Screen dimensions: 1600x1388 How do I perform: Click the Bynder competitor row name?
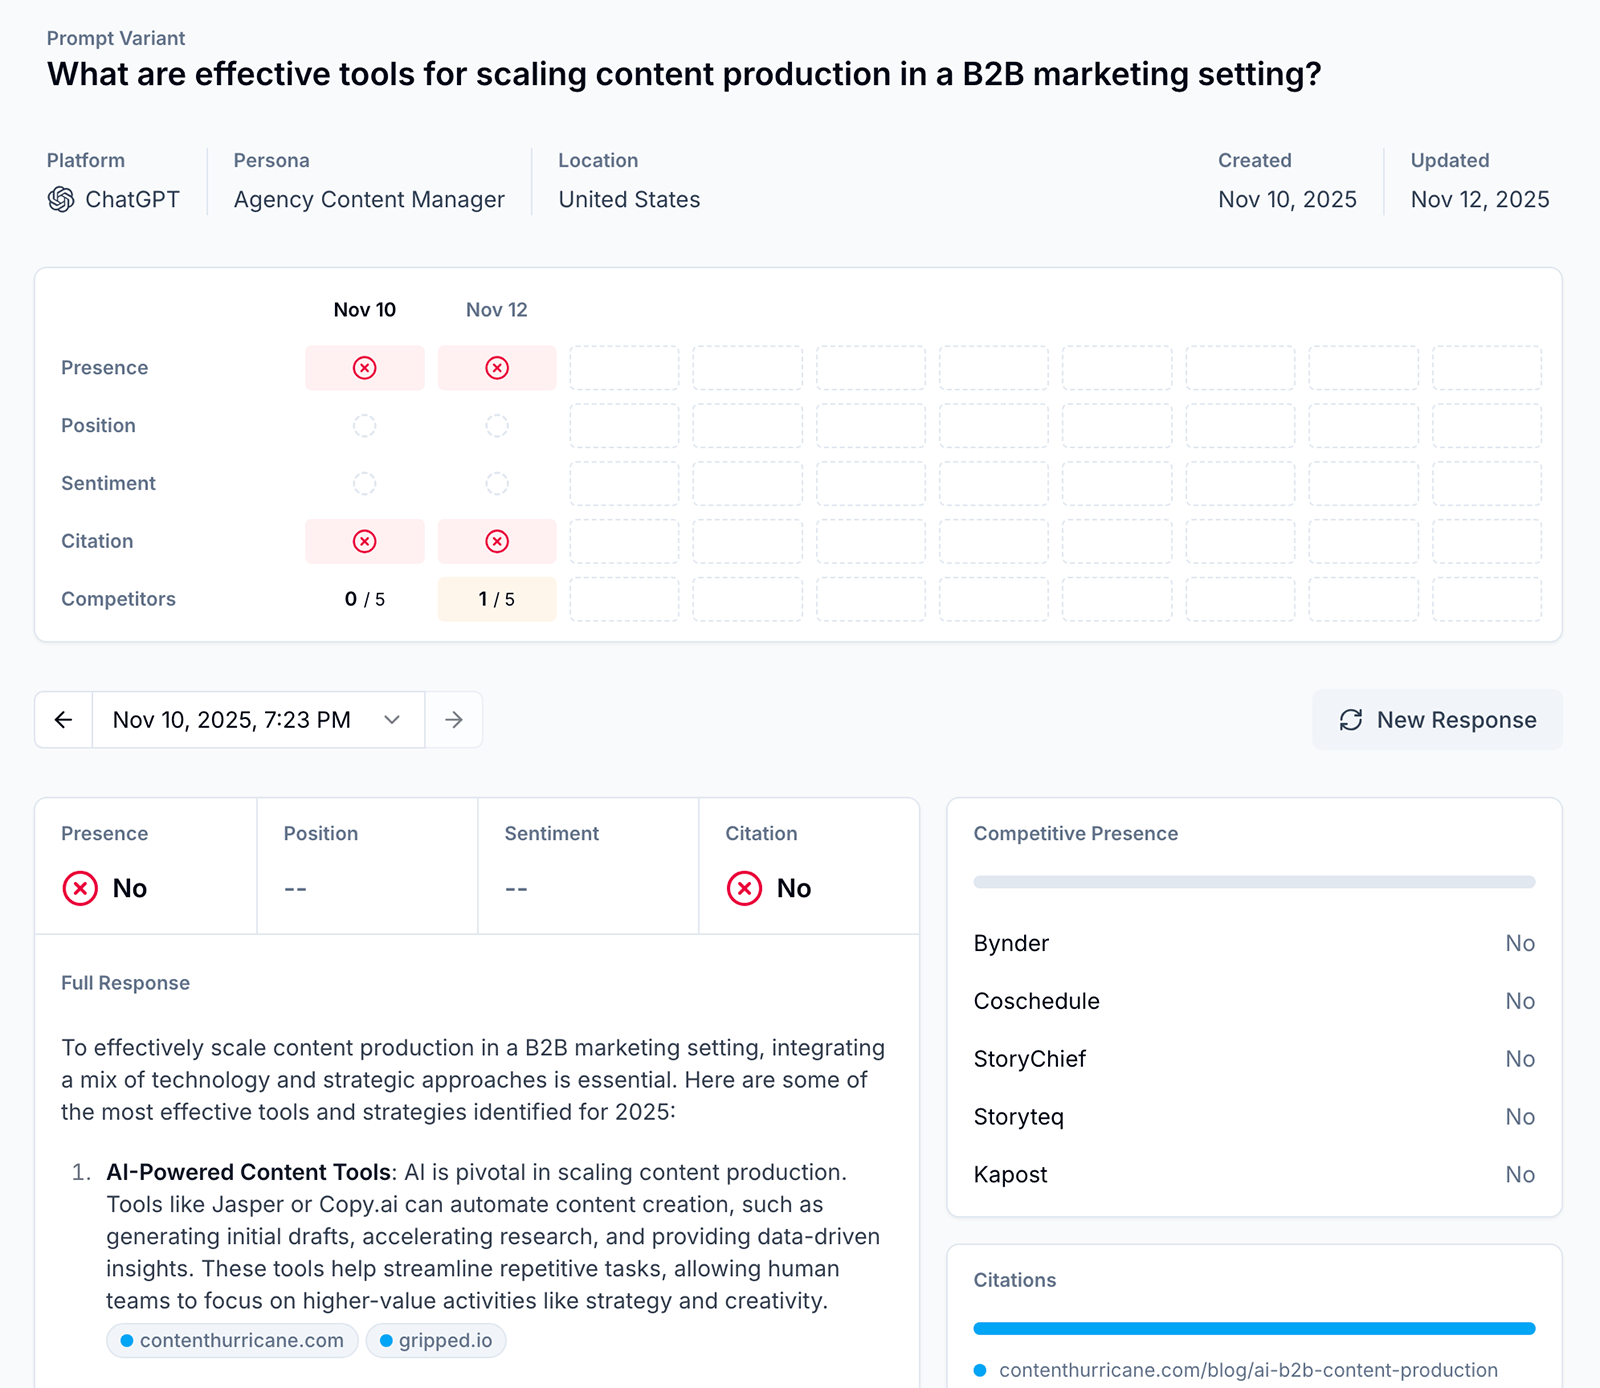click(1011, 943)
